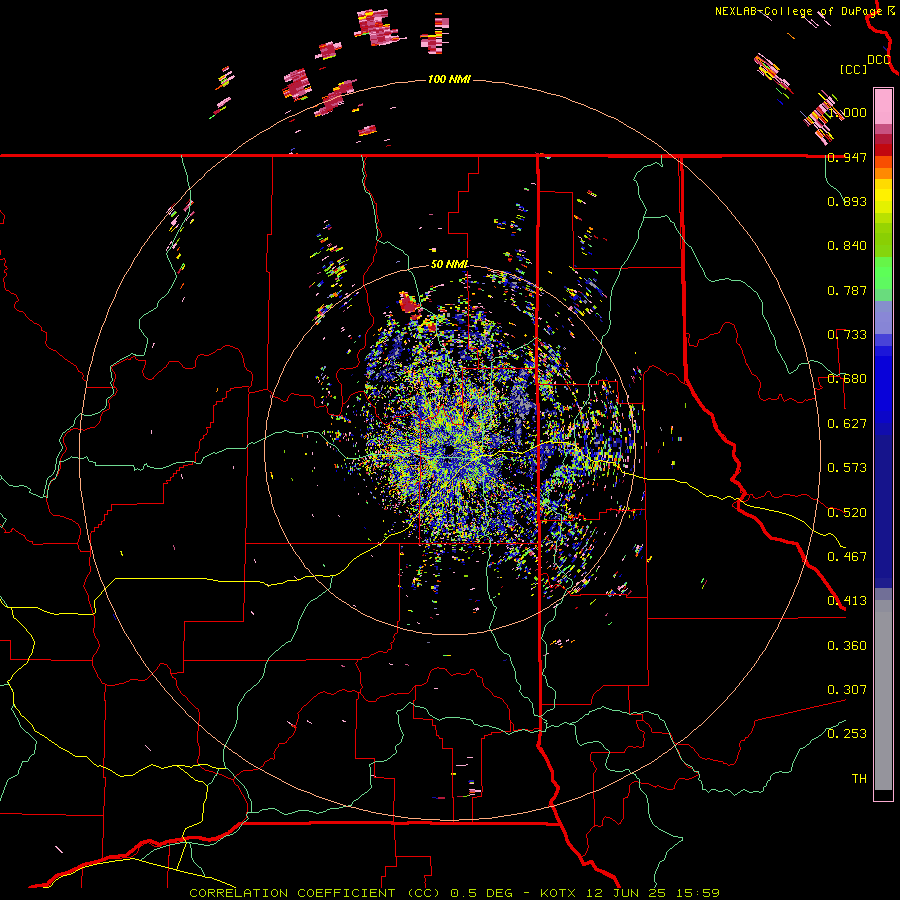Select the 0.840 scale label
This screenshot has width=900, height=900.
(847, 246)
